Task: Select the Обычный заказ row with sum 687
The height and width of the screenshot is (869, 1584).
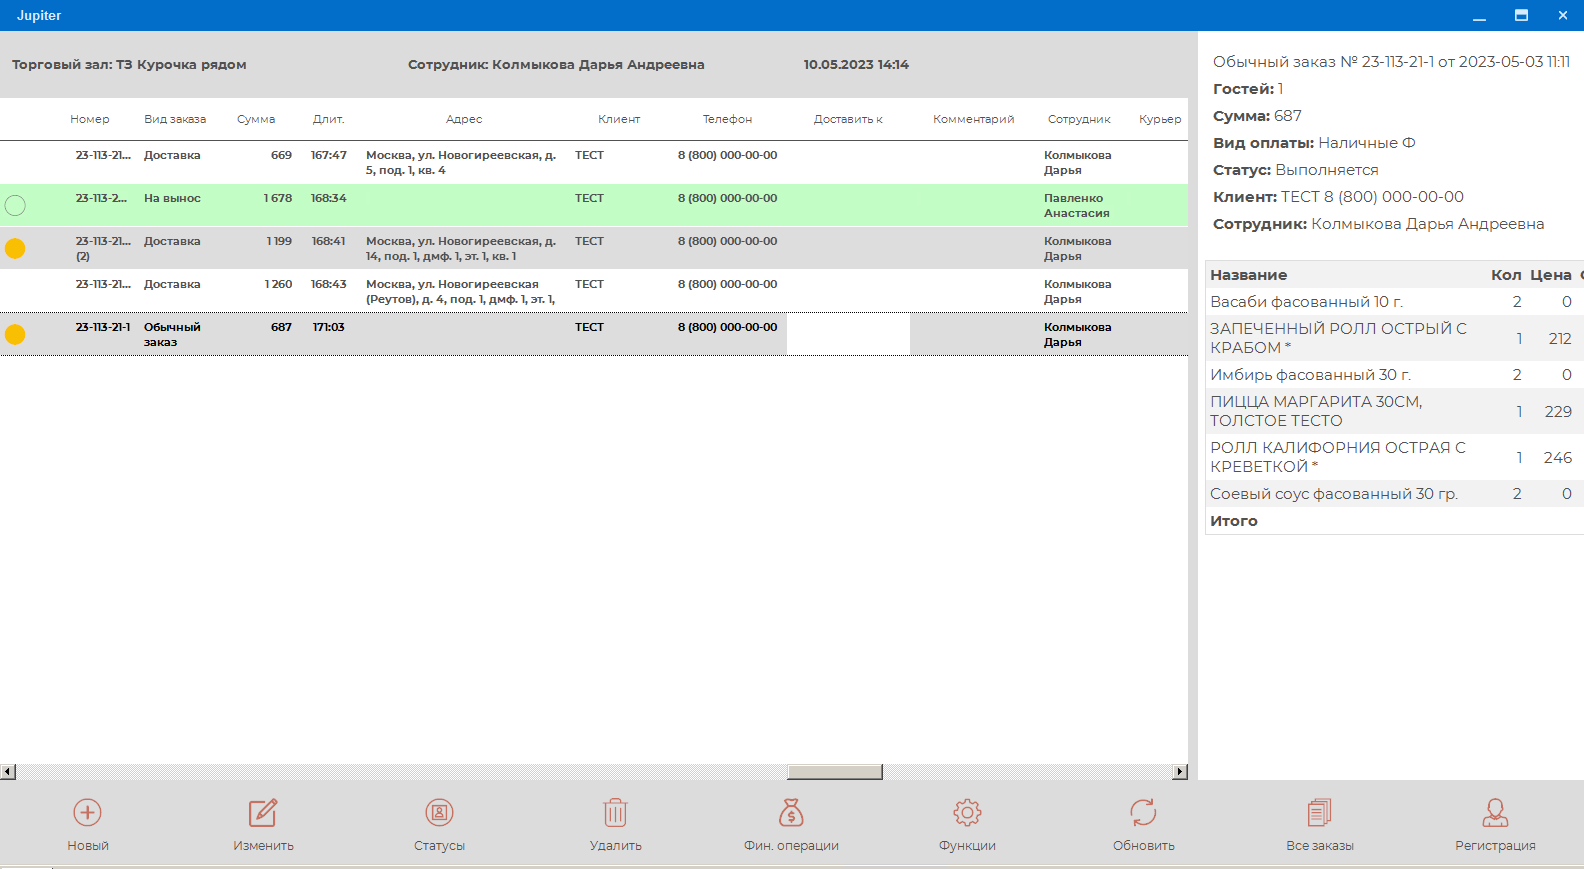Action: [x=594, y=334]
